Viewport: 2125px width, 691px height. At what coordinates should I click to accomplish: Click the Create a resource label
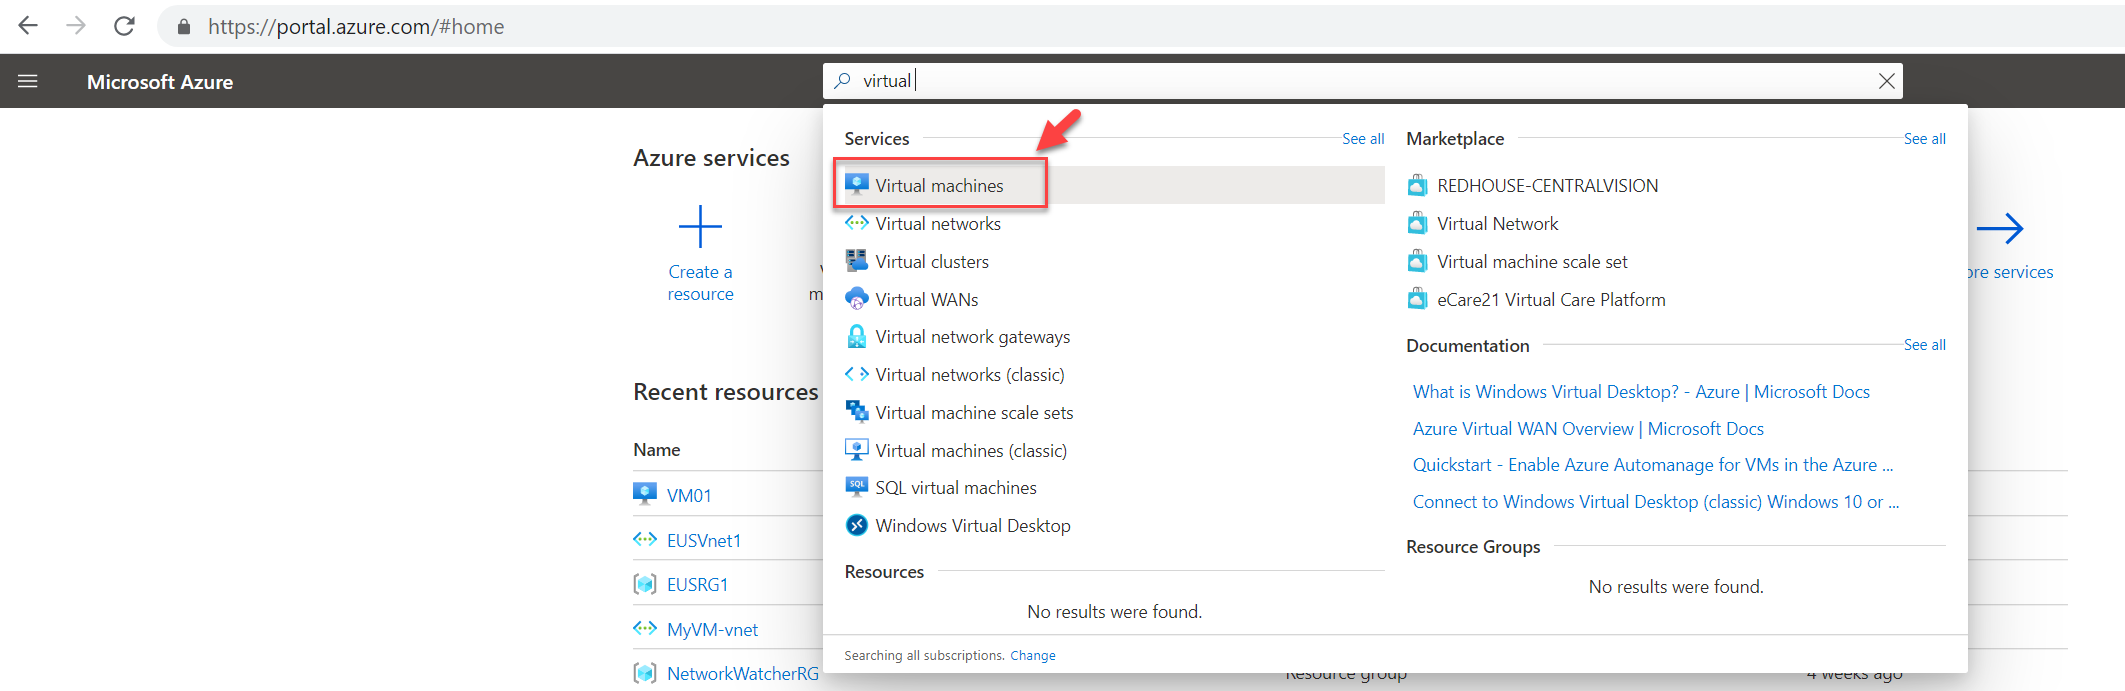[700, 283]
